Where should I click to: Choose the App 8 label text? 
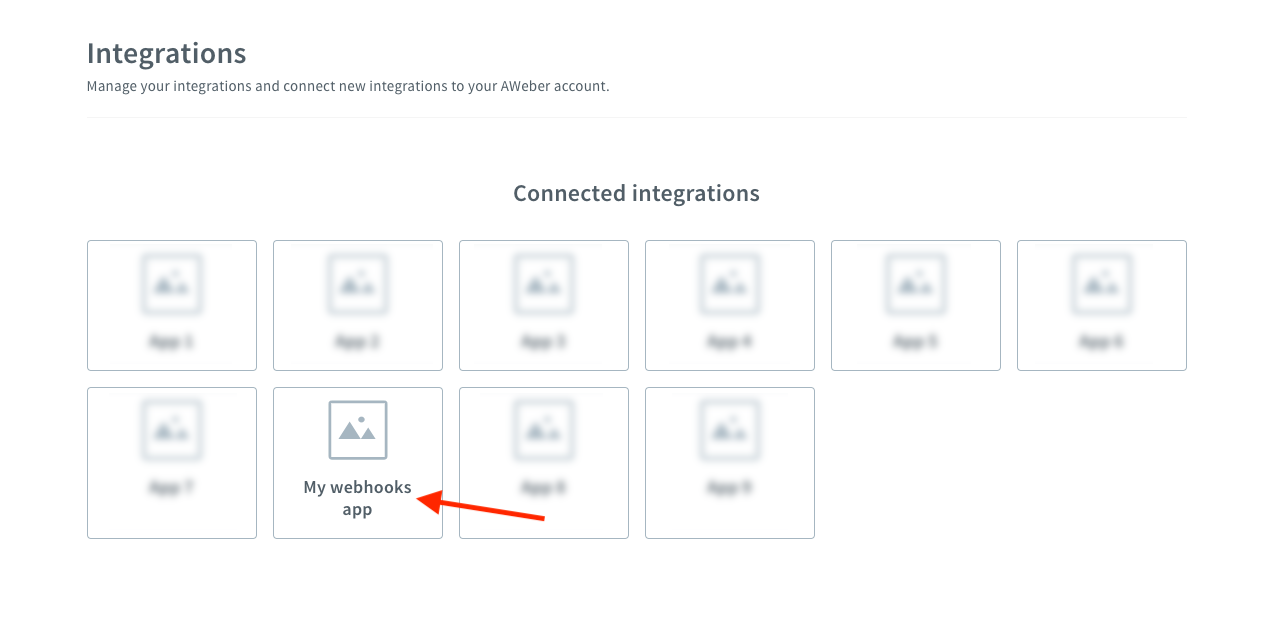544,488
